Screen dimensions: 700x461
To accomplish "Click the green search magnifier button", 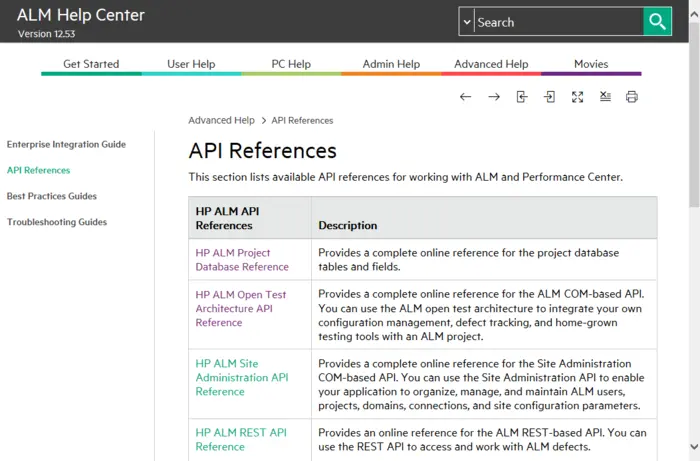I will (657, 21).
